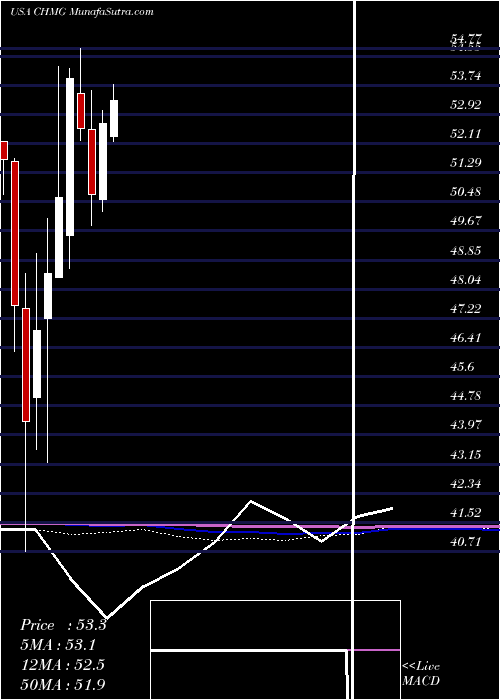500x700 pixels.
Task: Click the 47.22 price axis label
Action: tap(466, 308)
